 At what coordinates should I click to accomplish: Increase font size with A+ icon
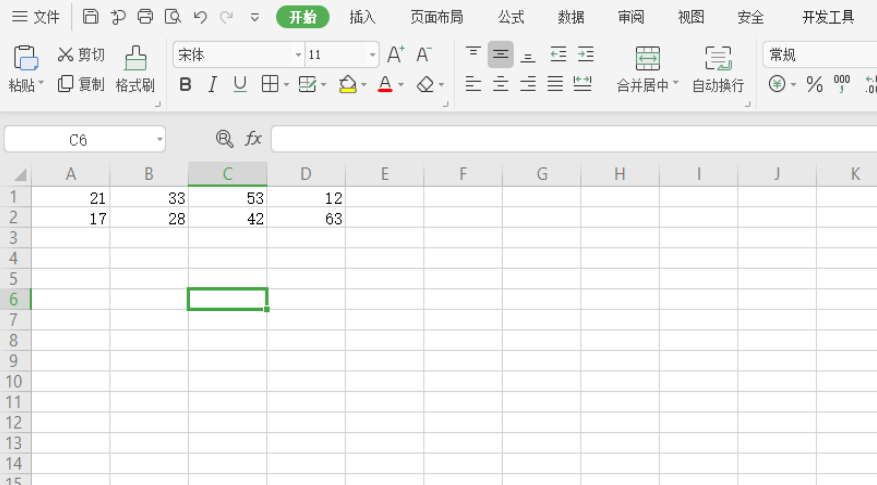tap(396, 54)
